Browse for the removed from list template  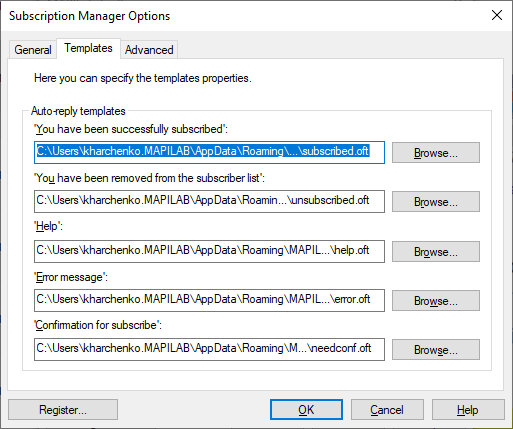click(x=436, y=202)
